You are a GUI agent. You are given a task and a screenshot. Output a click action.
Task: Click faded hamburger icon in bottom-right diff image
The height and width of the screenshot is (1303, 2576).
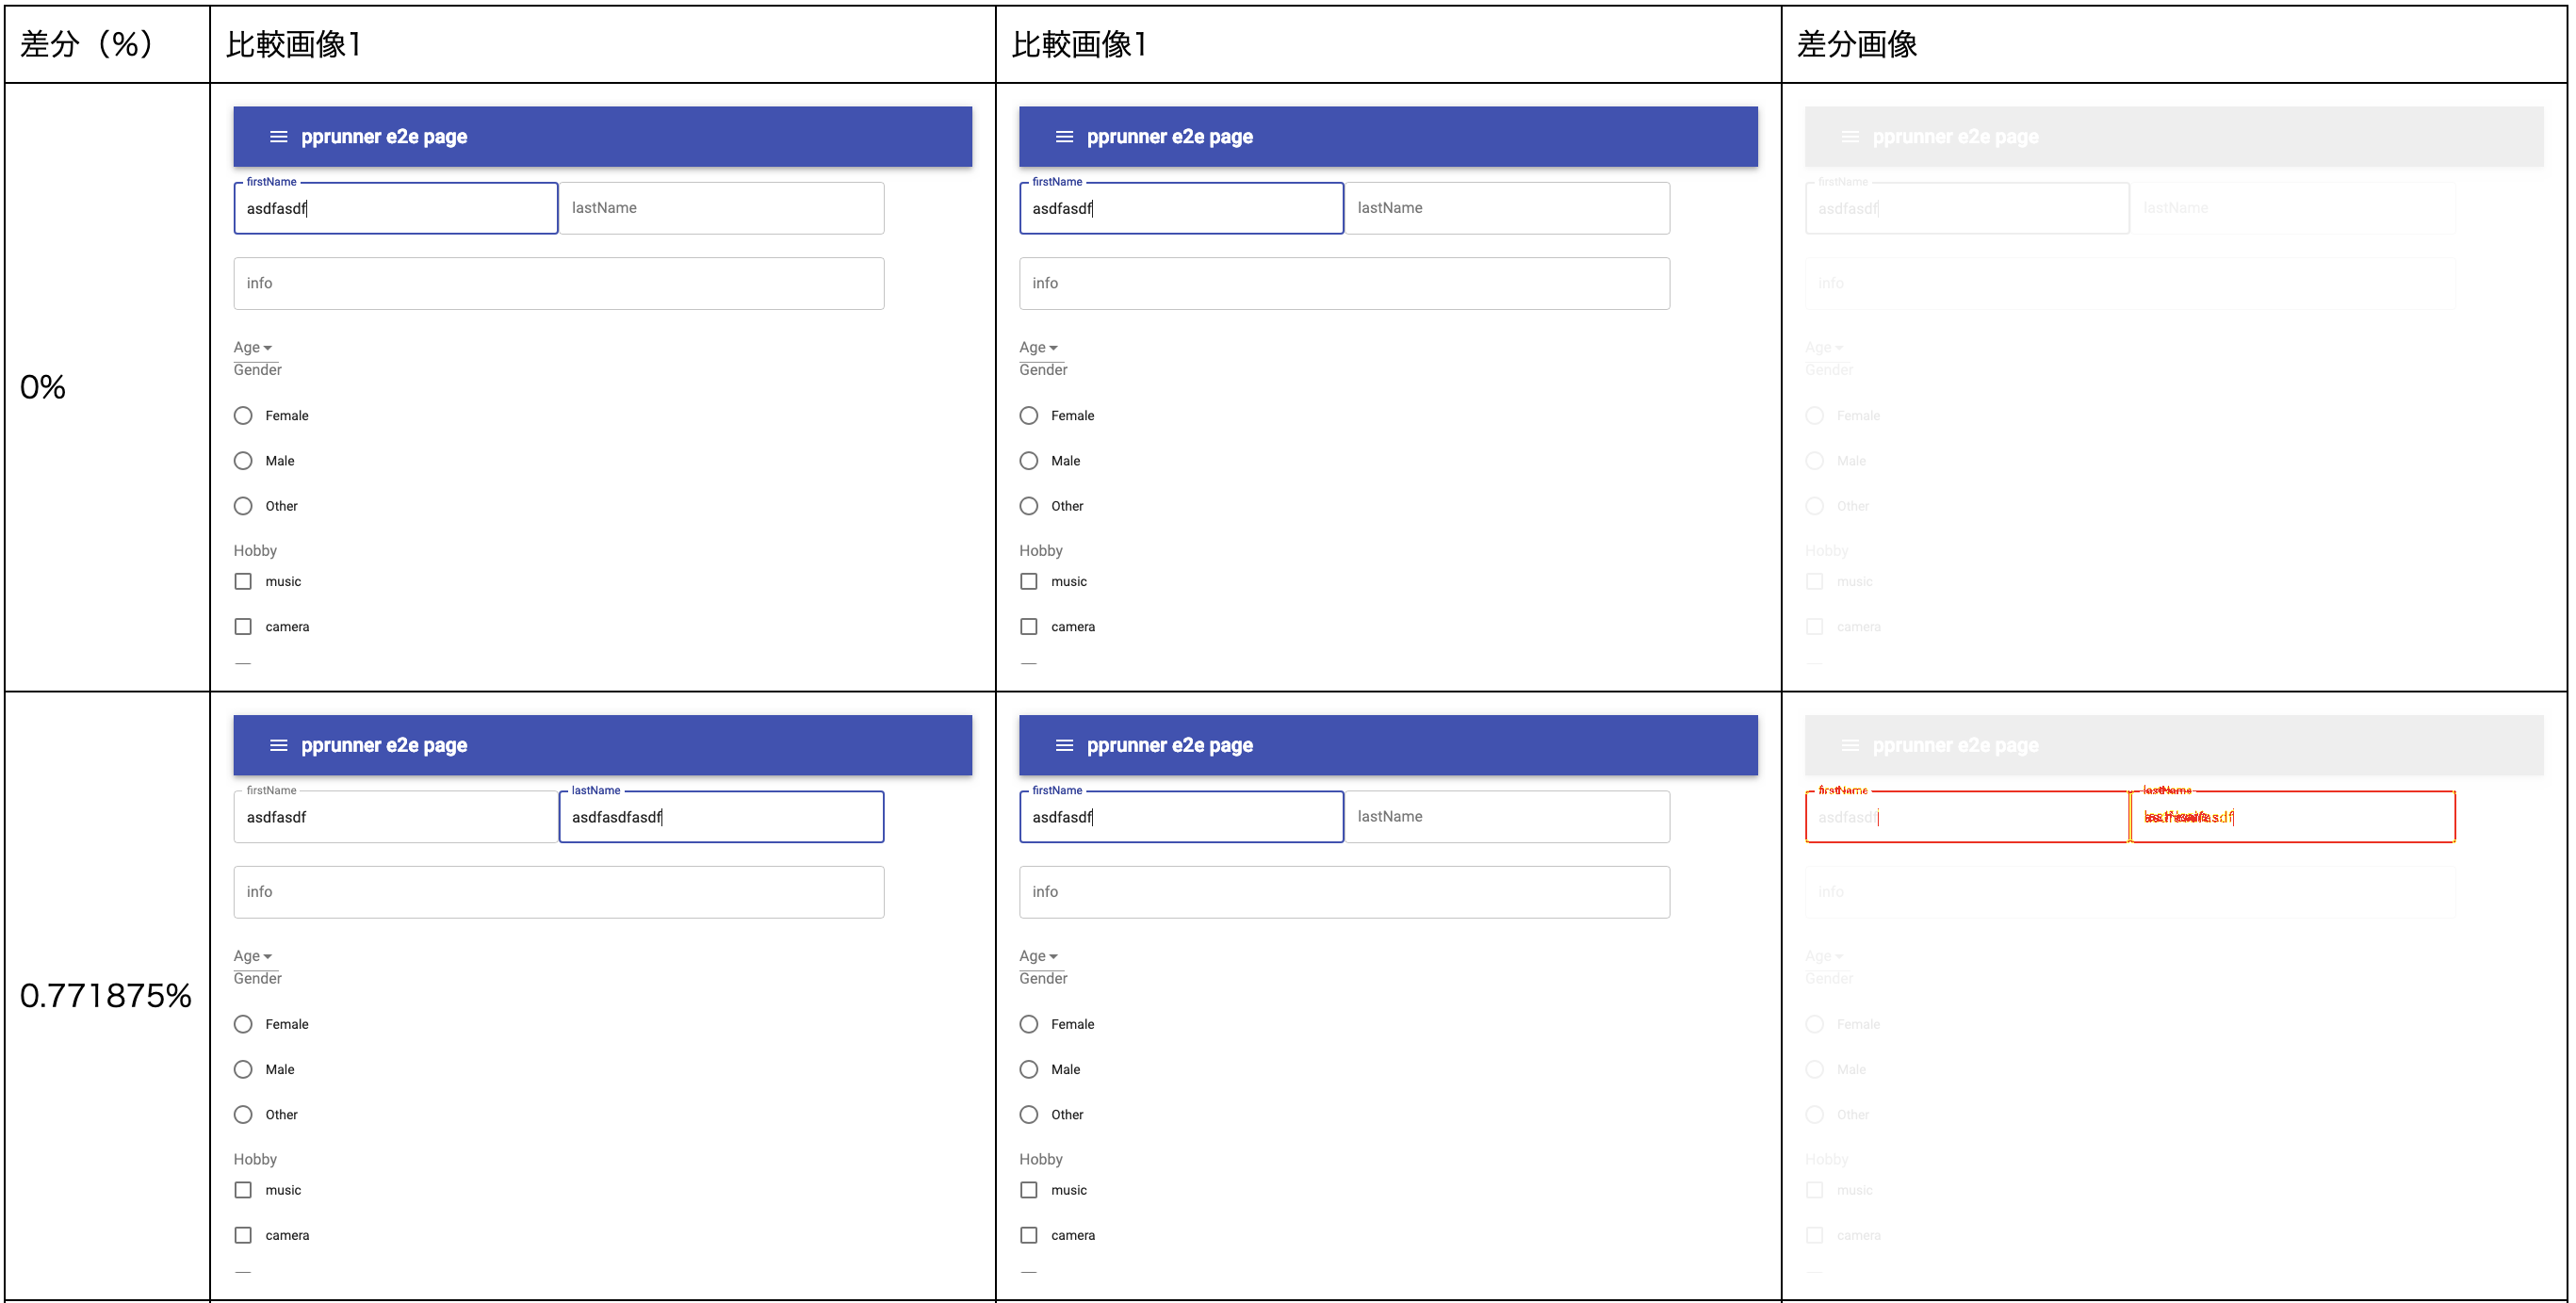click(x=1850, y=745)
